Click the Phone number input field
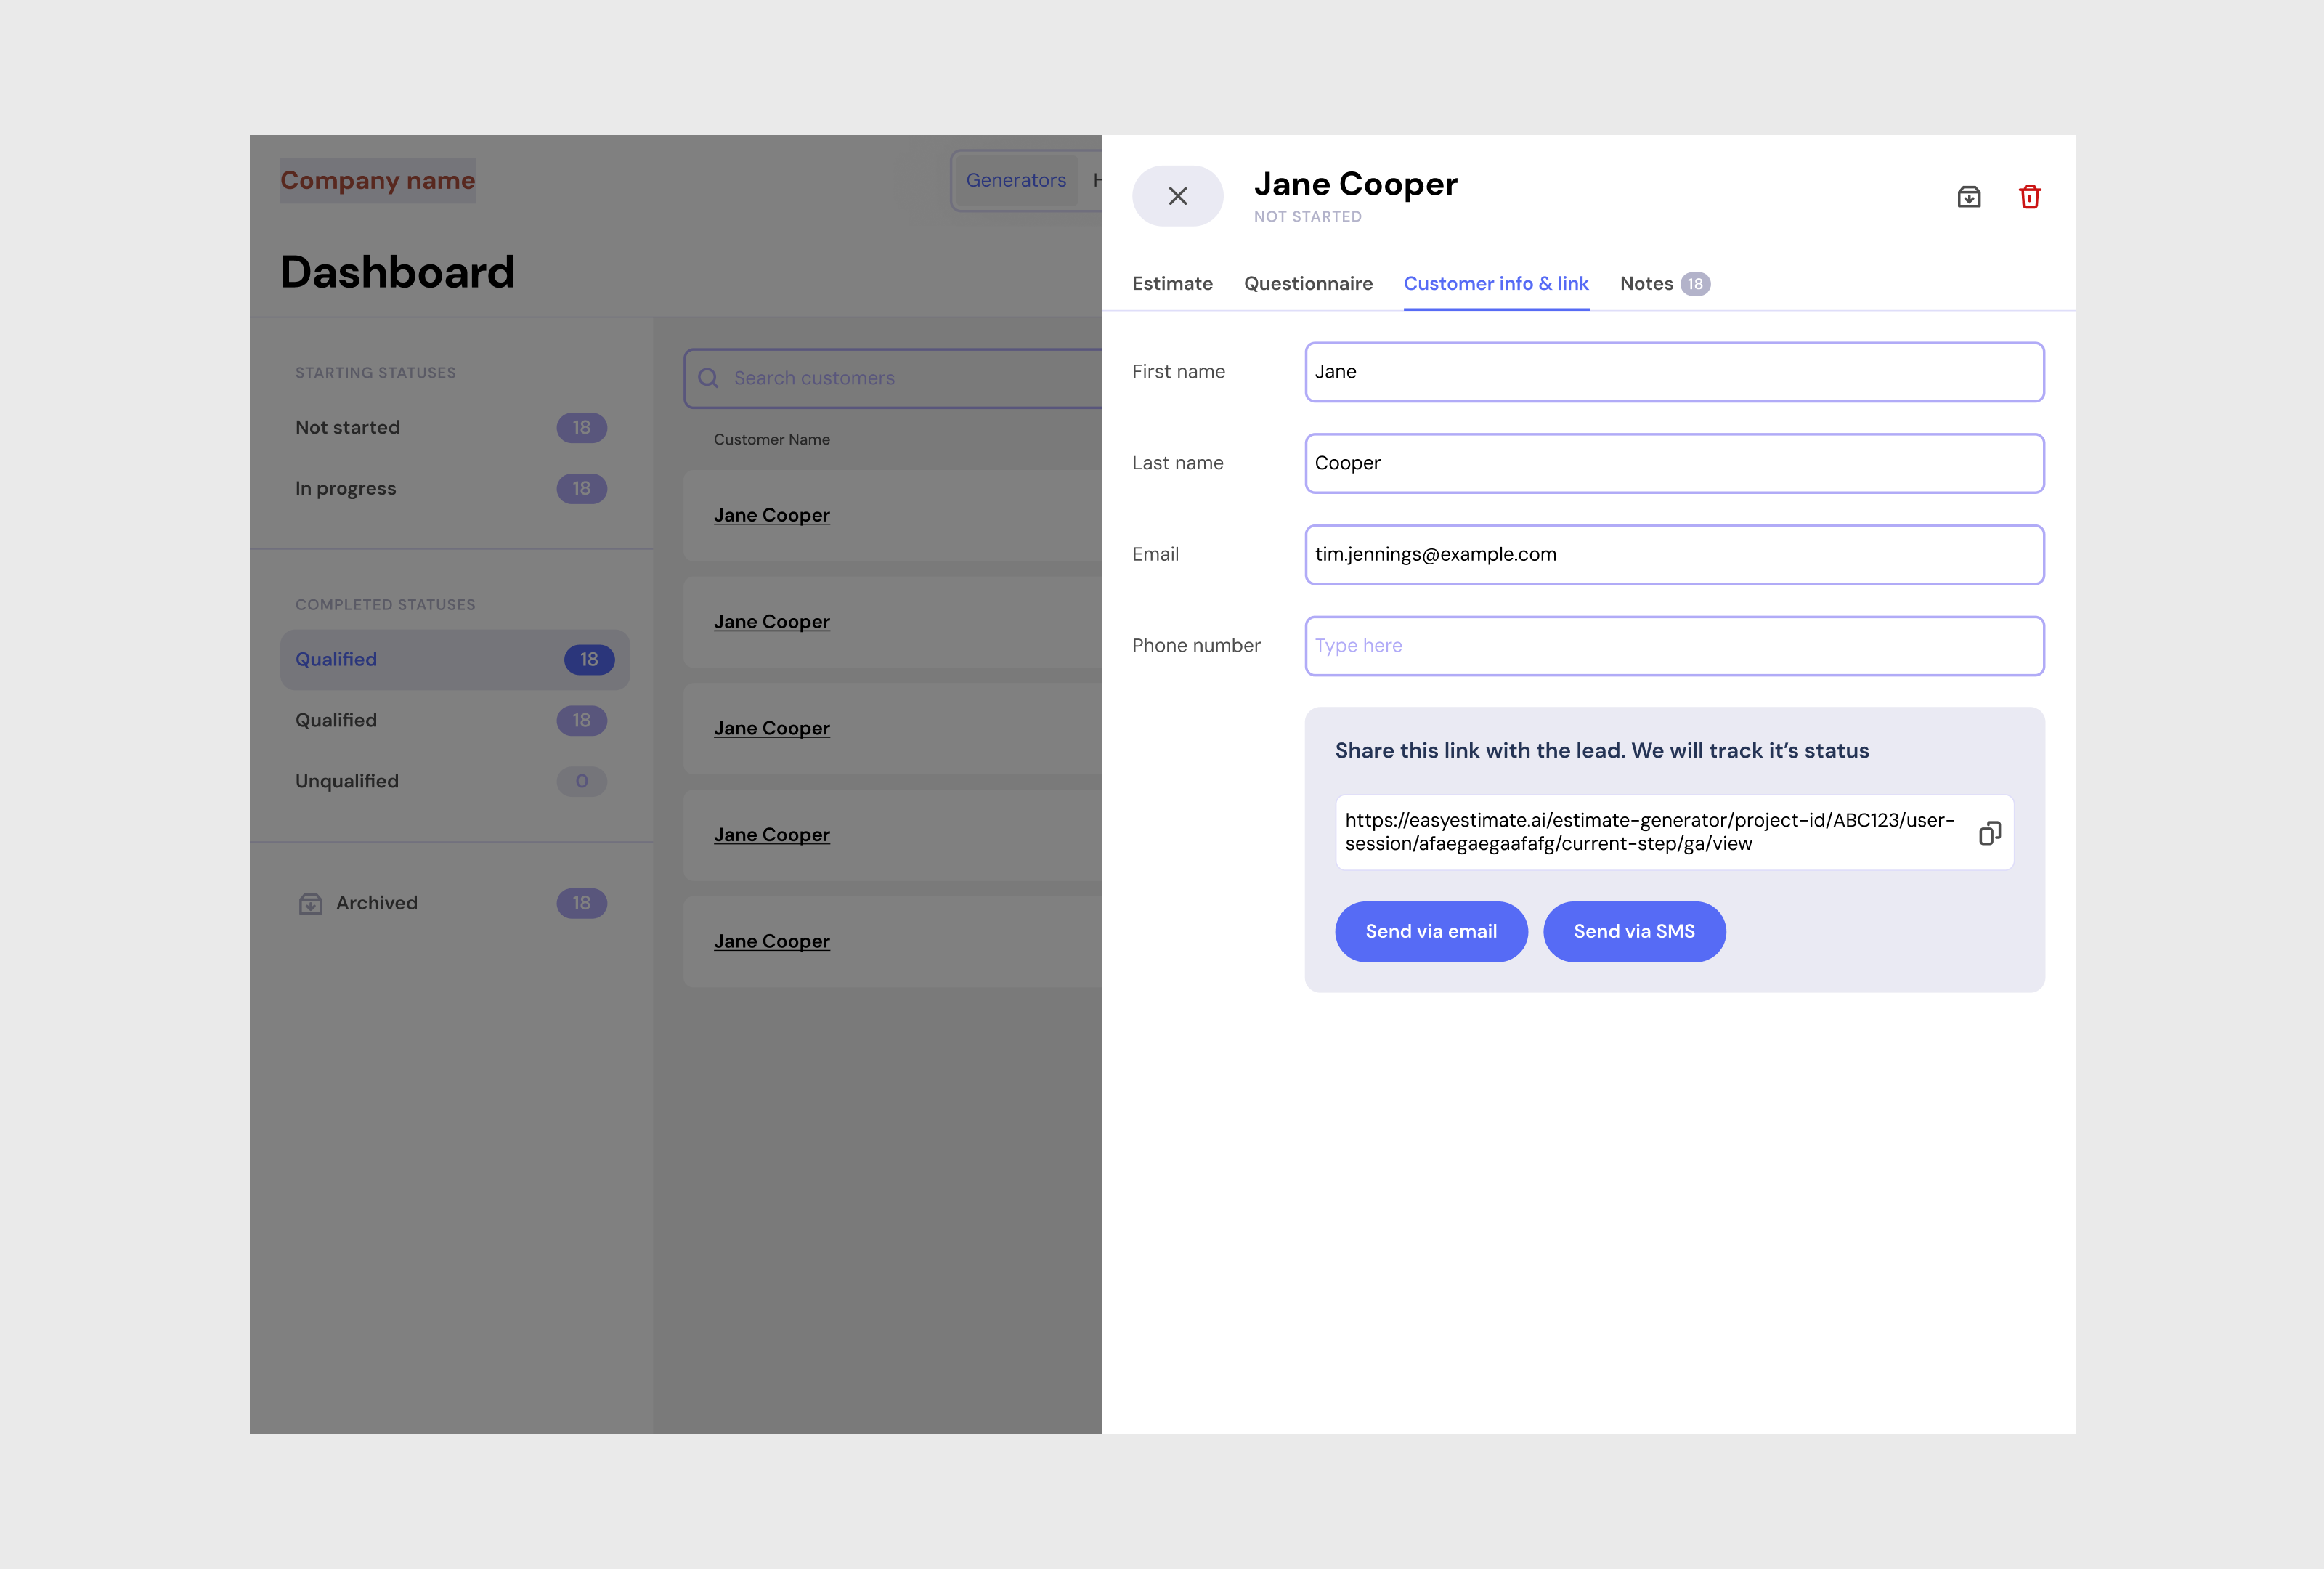Image resolution: width=2324 pixels, height=1569 pixels. pyautogui.click(x=1674, y=646)
